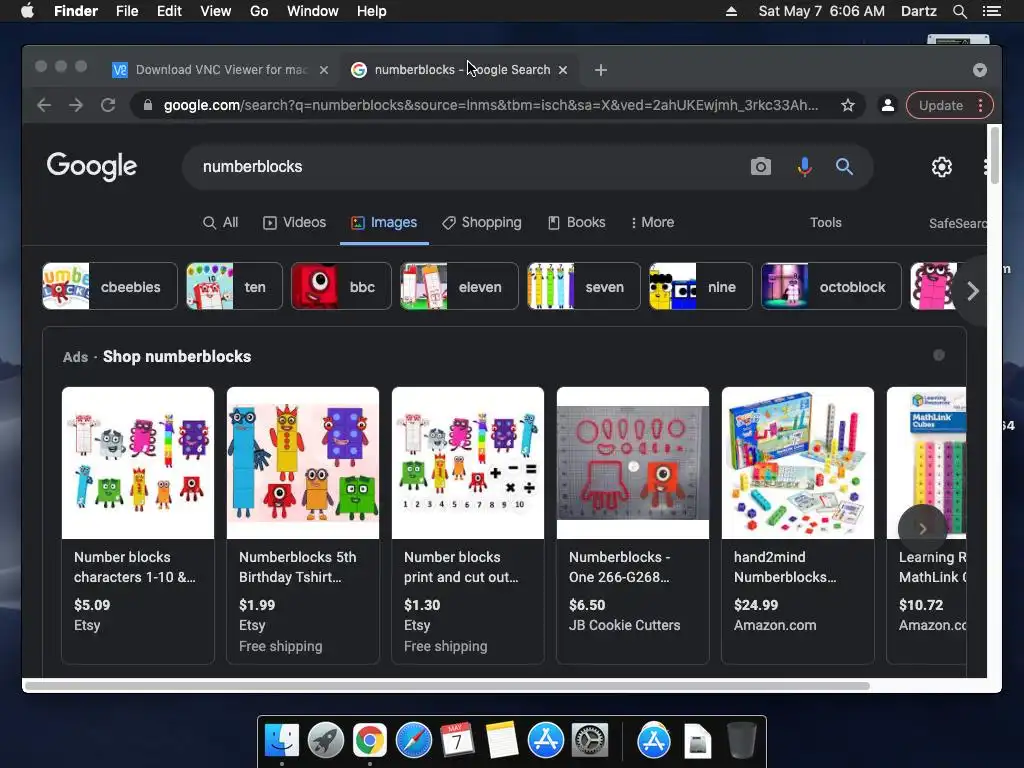Click the bbc suggestion chip
The height and width of the screenshot is (768, 1024).
pyautogui.click(x=341, y=286)
